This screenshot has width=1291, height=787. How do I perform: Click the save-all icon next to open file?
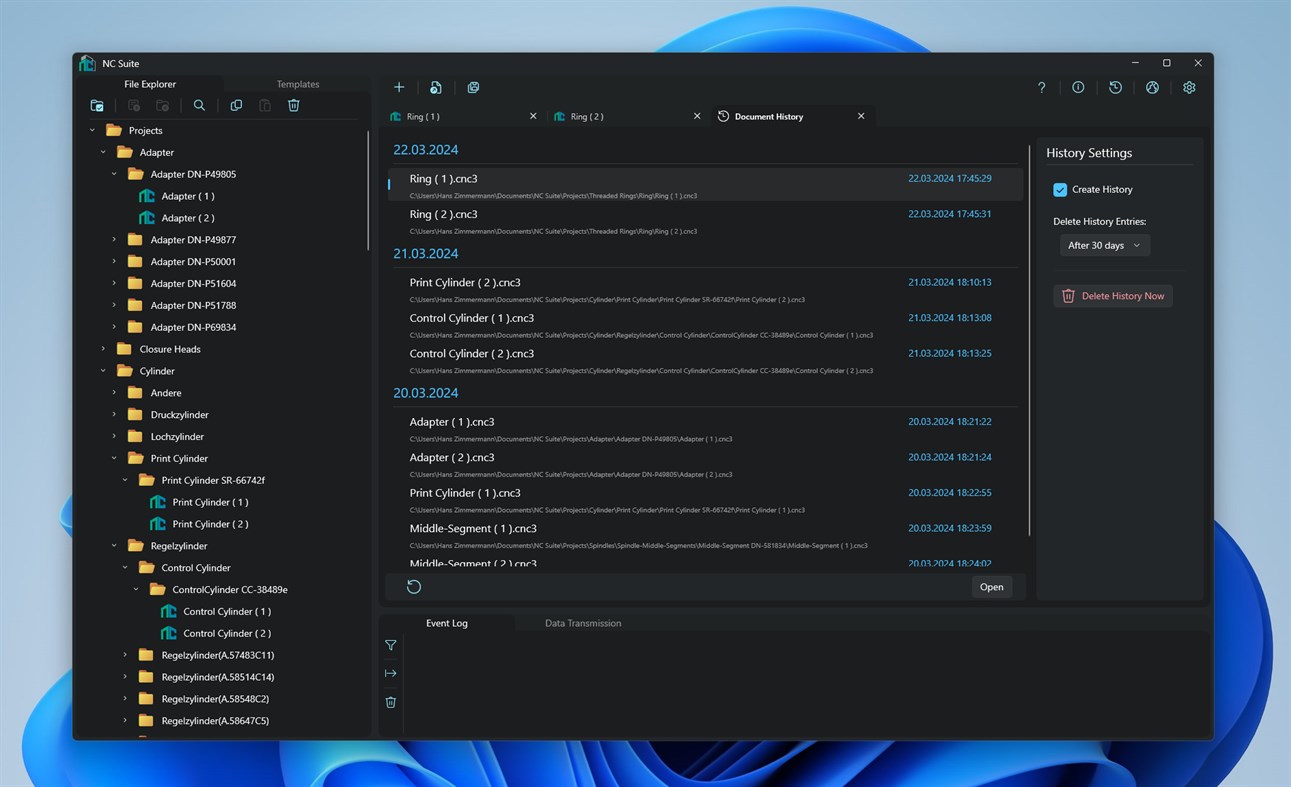(473, 87)
